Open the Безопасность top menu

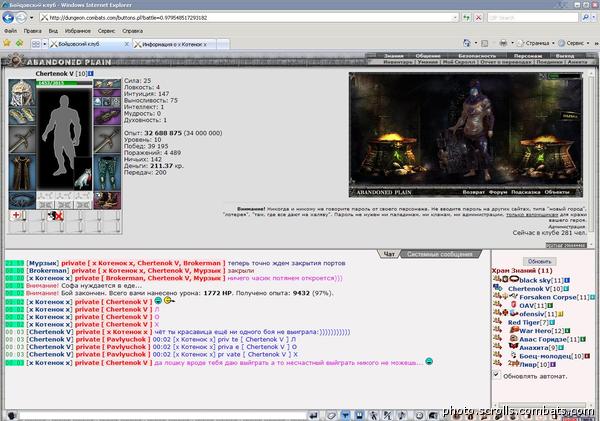[477, 56]
